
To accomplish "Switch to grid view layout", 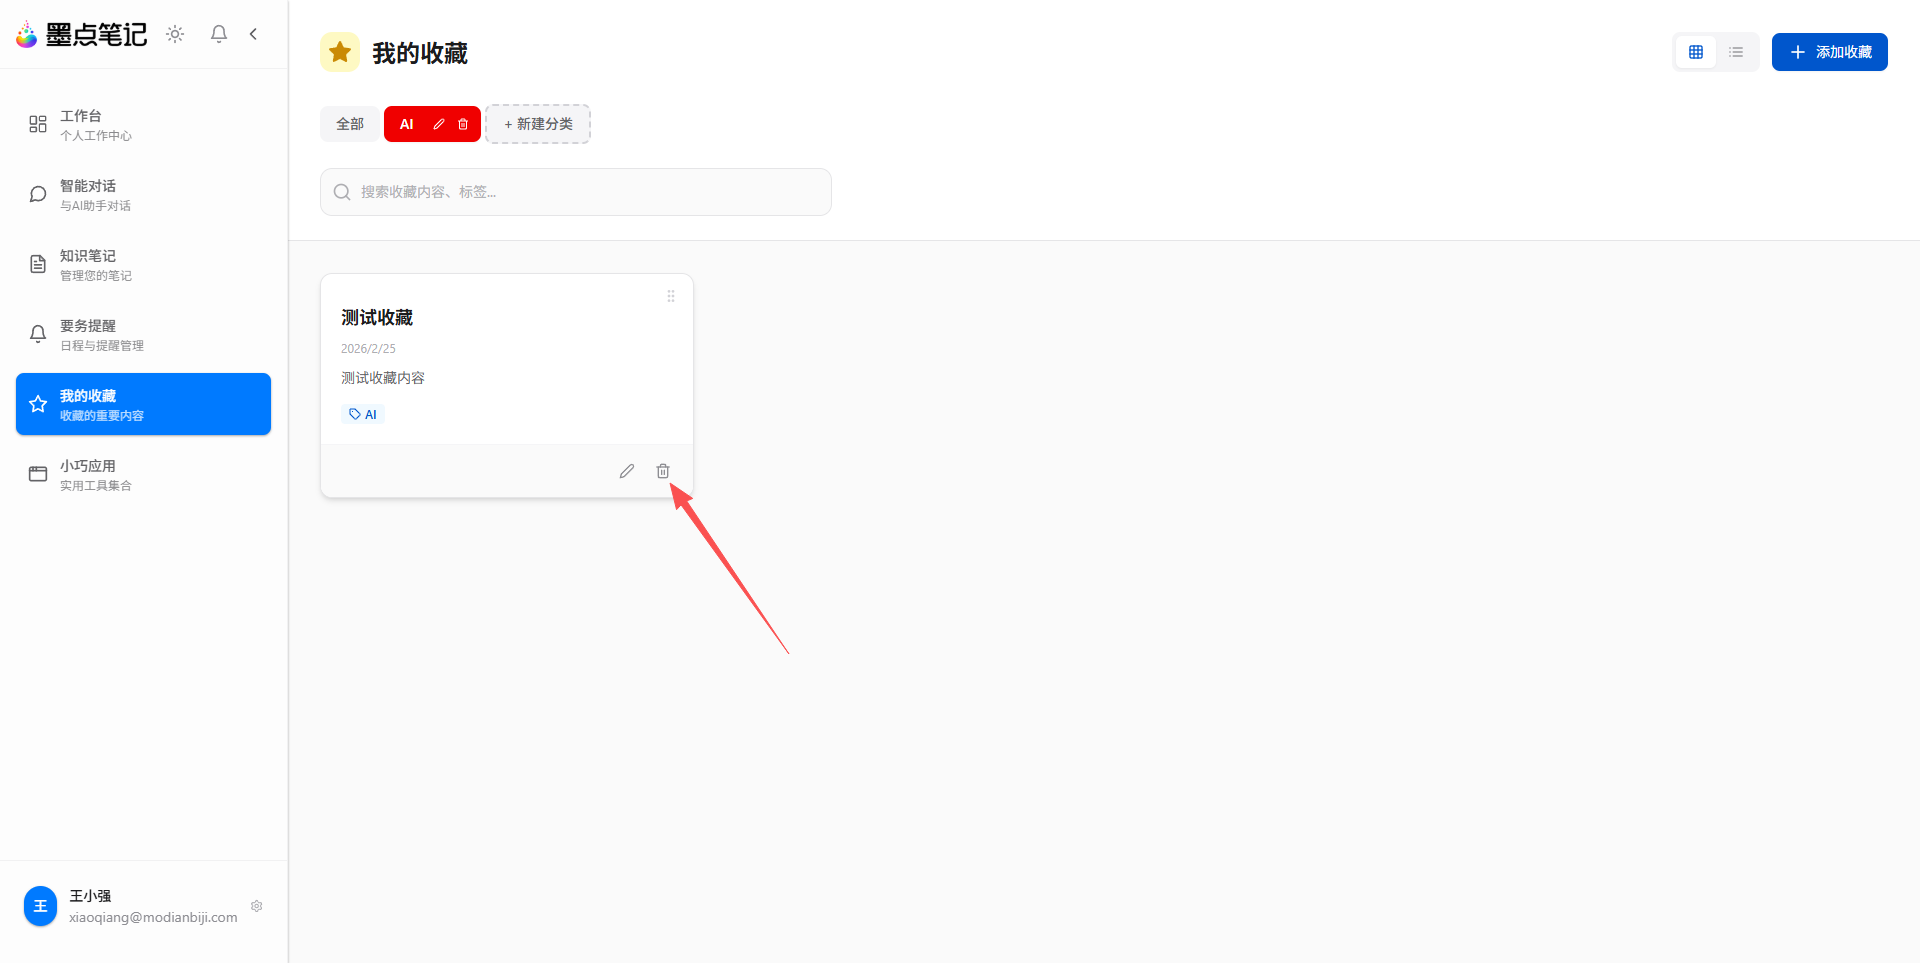I will pos(1696,52).
